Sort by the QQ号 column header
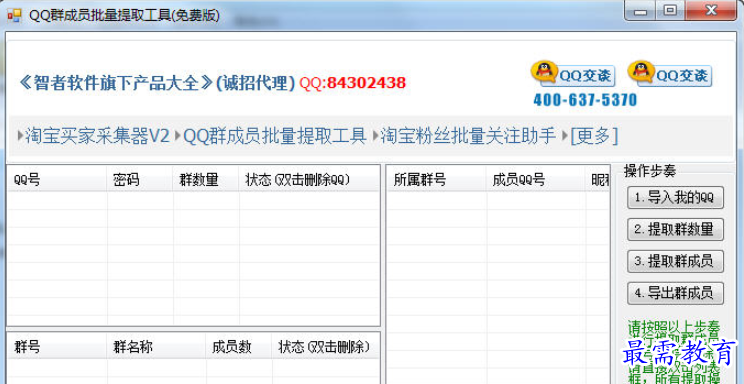Viewport: 744px width, 384px height. click(57, 180)
